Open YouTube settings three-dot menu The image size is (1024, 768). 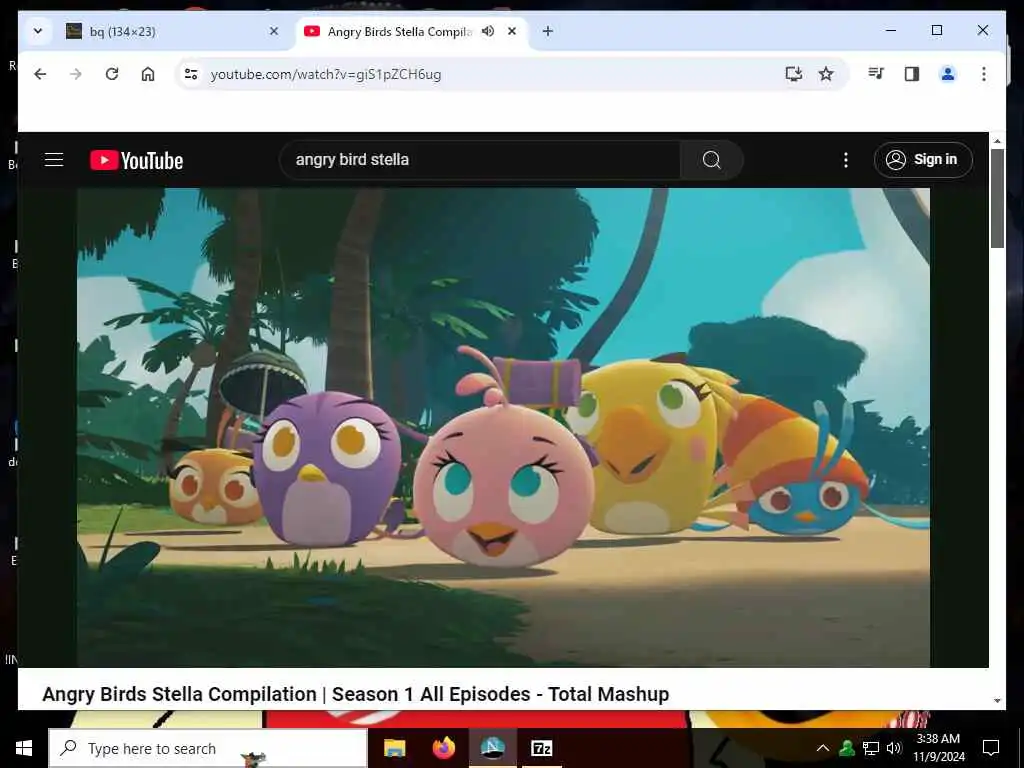coord(846,160)
